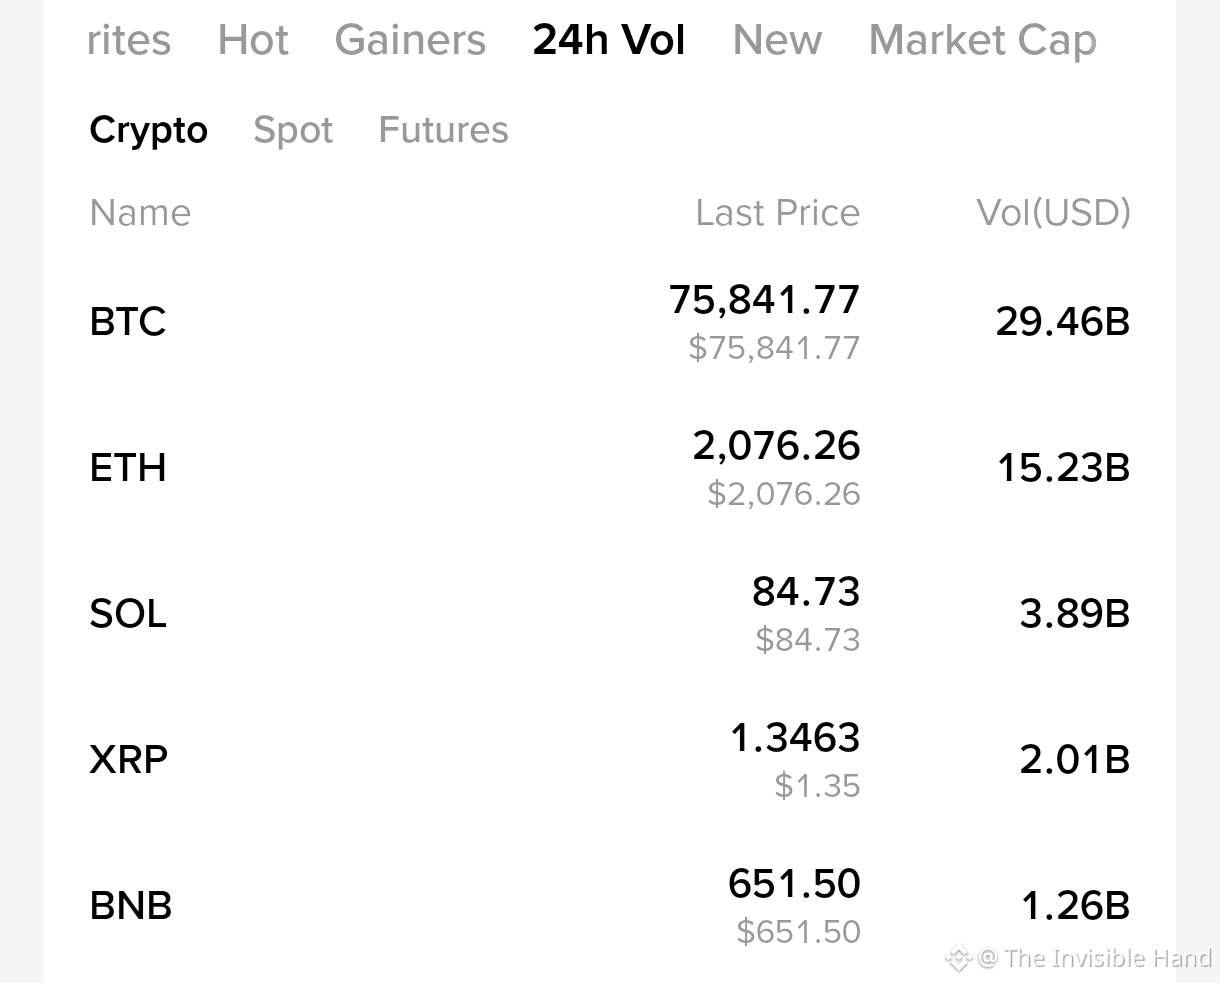Select the SOL coin entry
The image size is (1220, 983).
[x=610, y=614]
